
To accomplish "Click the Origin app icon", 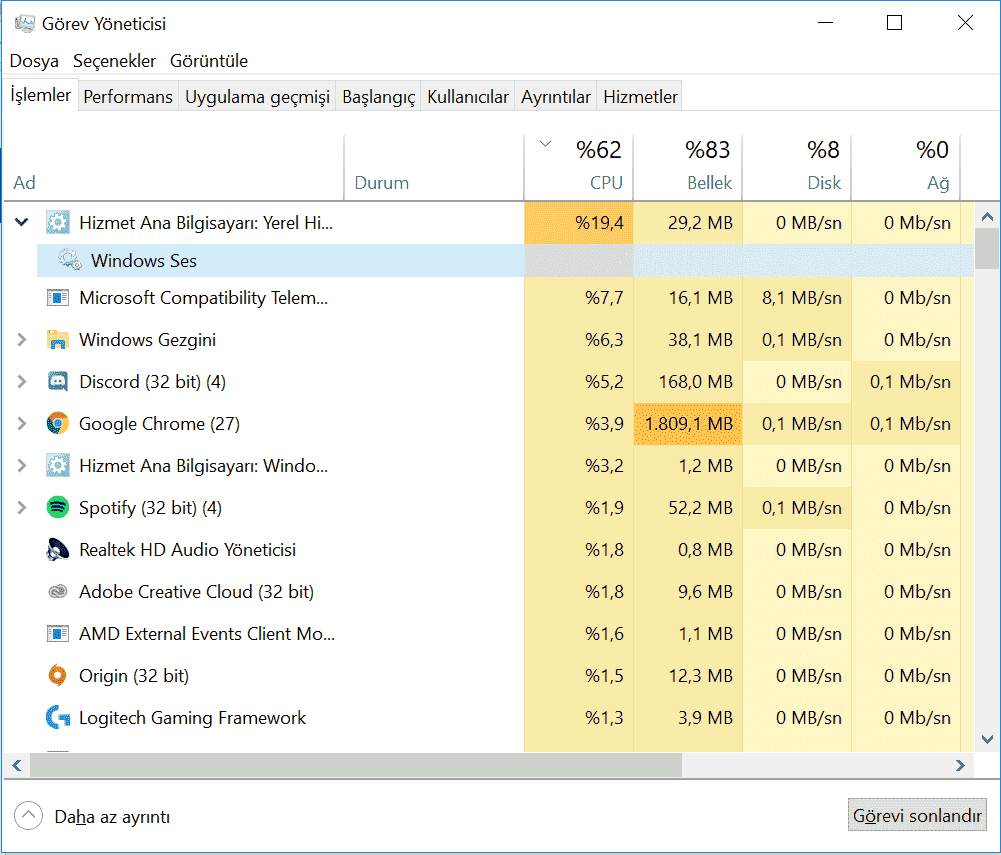I will [x=57, y=676].
